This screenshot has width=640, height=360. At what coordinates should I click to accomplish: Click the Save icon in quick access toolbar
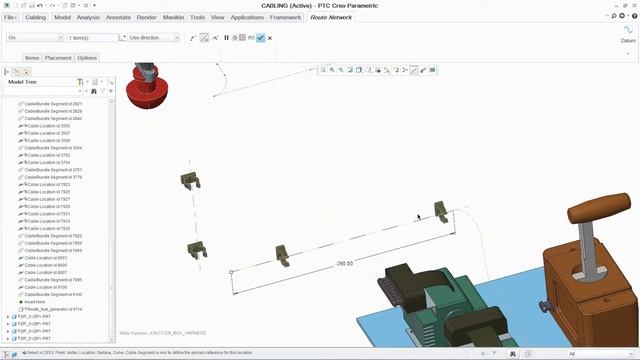click(32, 6)
